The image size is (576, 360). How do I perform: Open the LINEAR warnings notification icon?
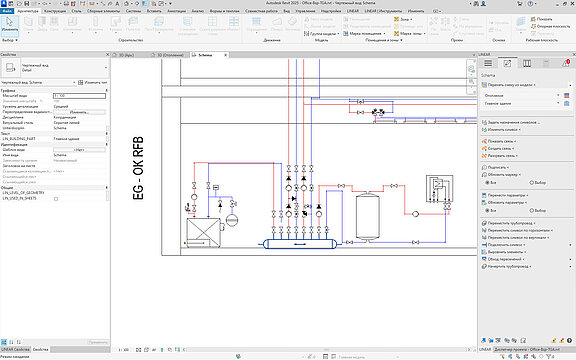click(x=566, y=63)
